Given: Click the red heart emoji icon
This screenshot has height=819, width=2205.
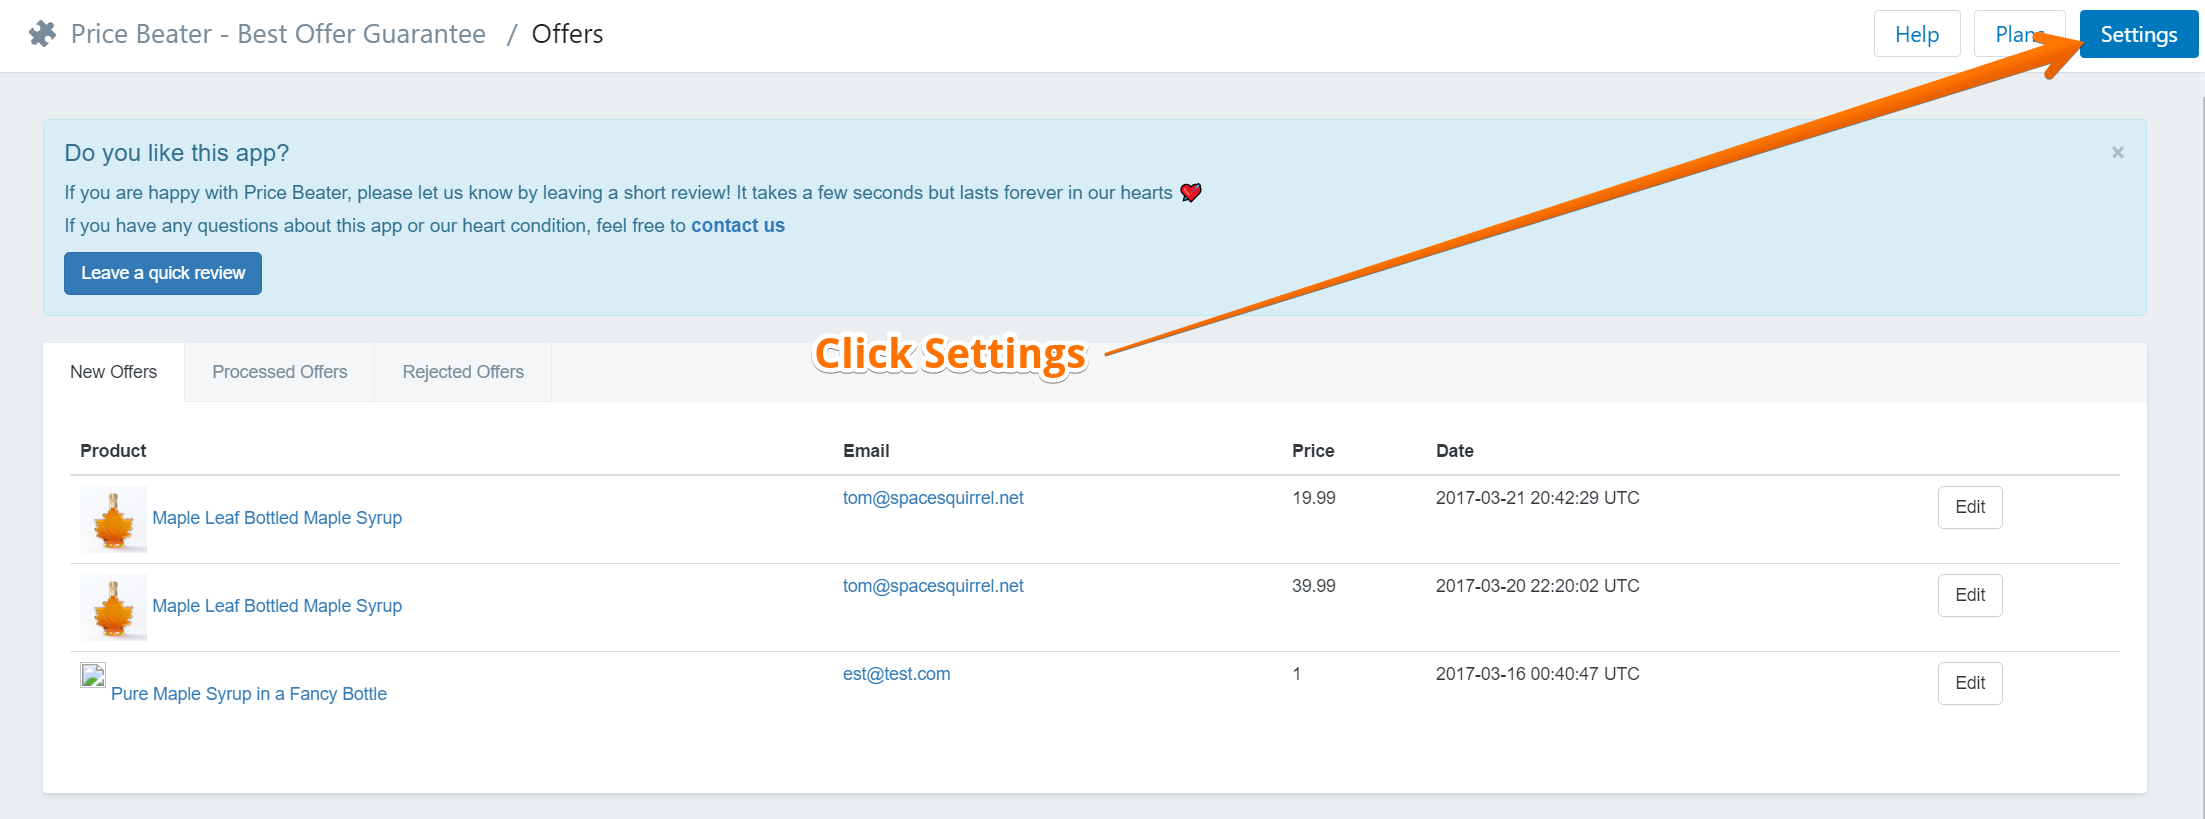Looking at the screenshot, I should pyautogui.click(x=1190, y=192).
